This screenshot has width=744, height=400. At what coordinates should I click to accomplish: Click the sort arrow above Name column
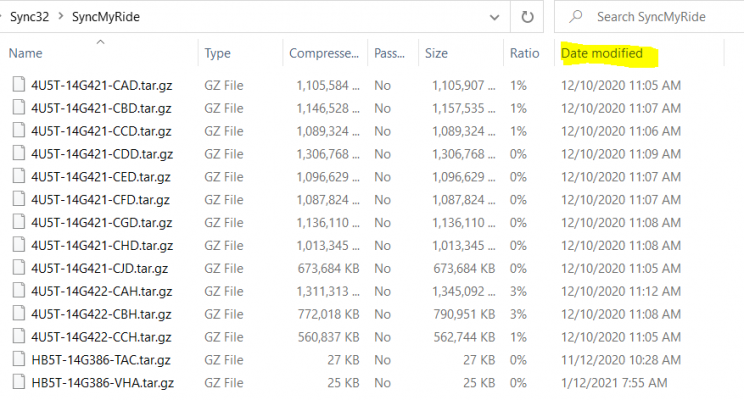[100, 42]
